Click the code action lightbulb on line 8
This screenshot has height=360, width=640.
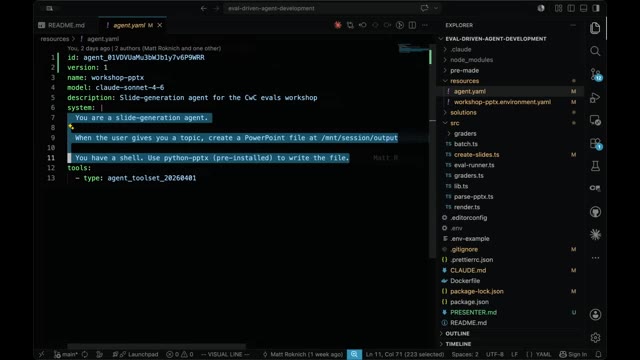coord(71,127)
